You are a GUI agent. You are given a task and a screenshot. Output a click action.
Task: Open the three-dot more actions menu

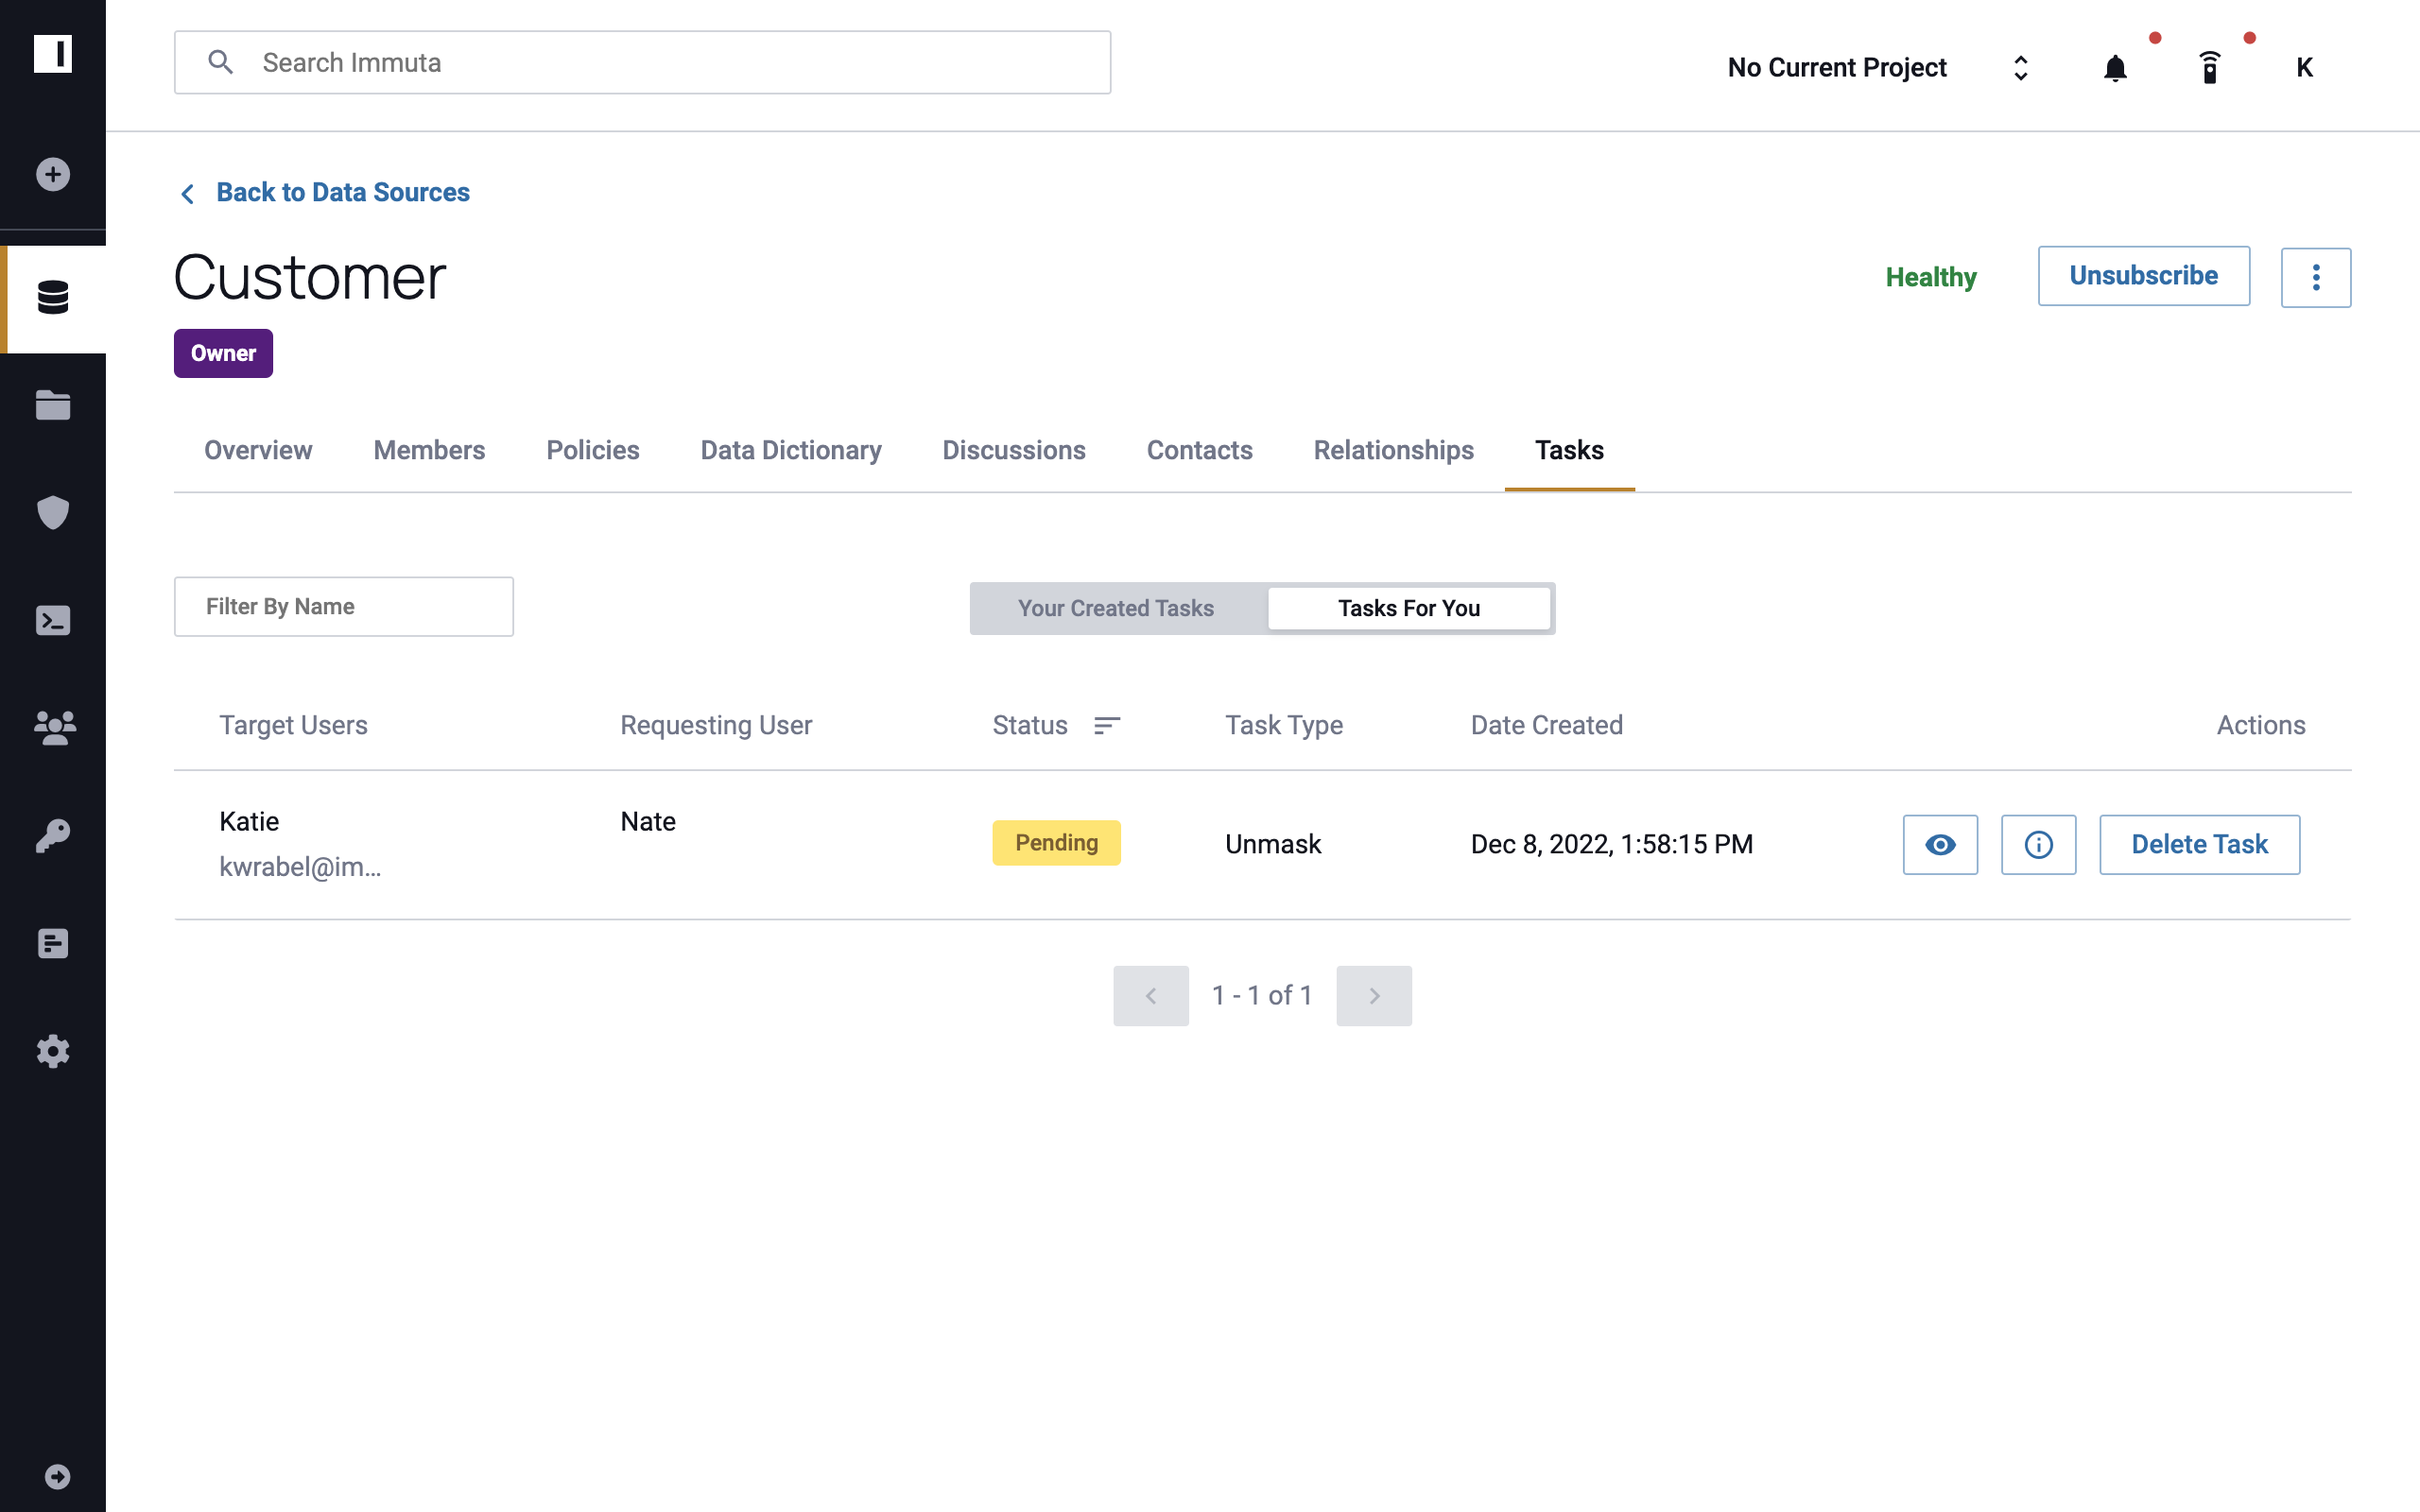(2315, 278)
